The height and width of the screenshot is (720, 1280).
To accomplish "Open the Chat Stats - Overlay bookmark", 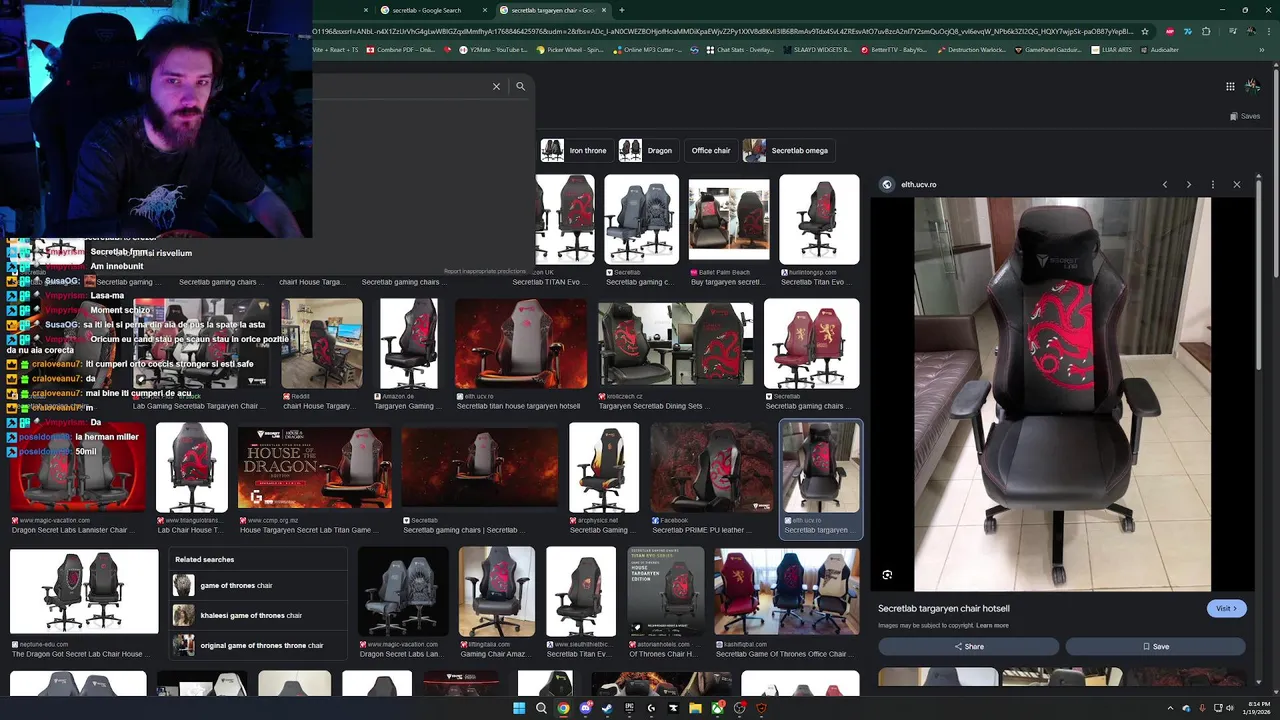I will [x=738, y=49].
